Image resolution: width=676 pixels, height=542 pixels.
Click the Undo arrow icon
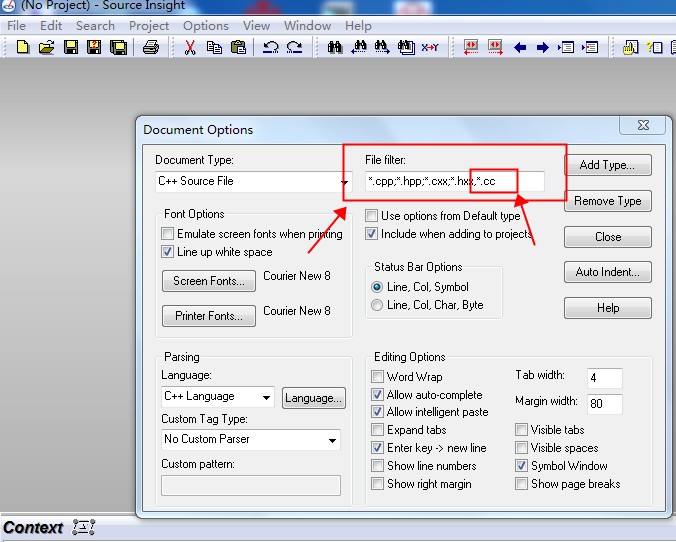(x=271, y=47)
